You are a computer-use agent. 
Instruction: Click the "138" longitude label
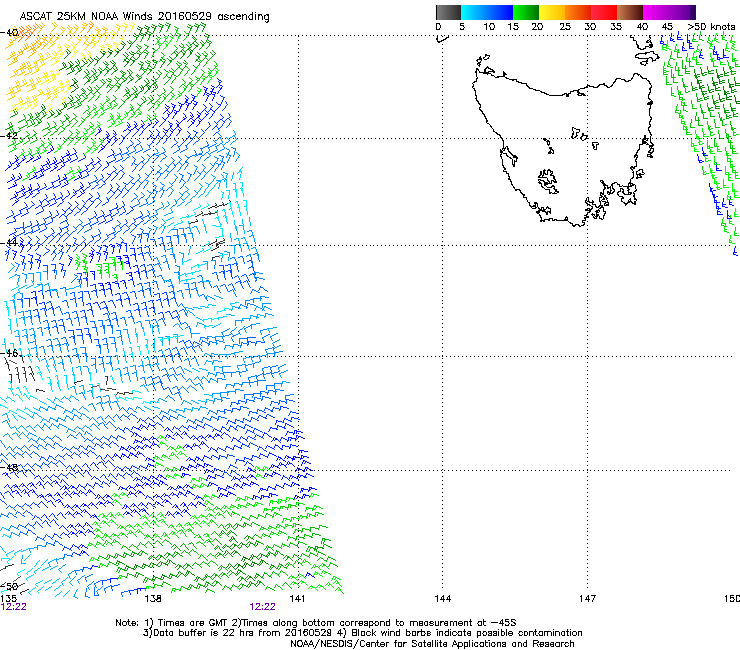click(153, 599)
